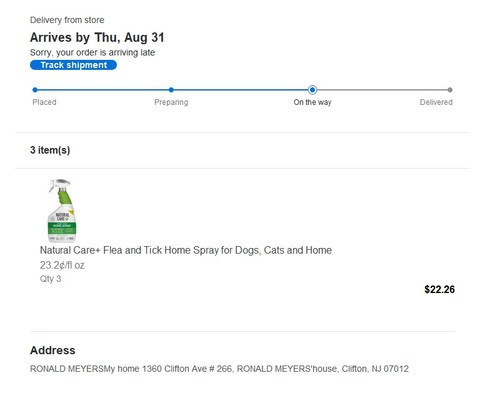Click the Qty 3 text

(50, 279)
